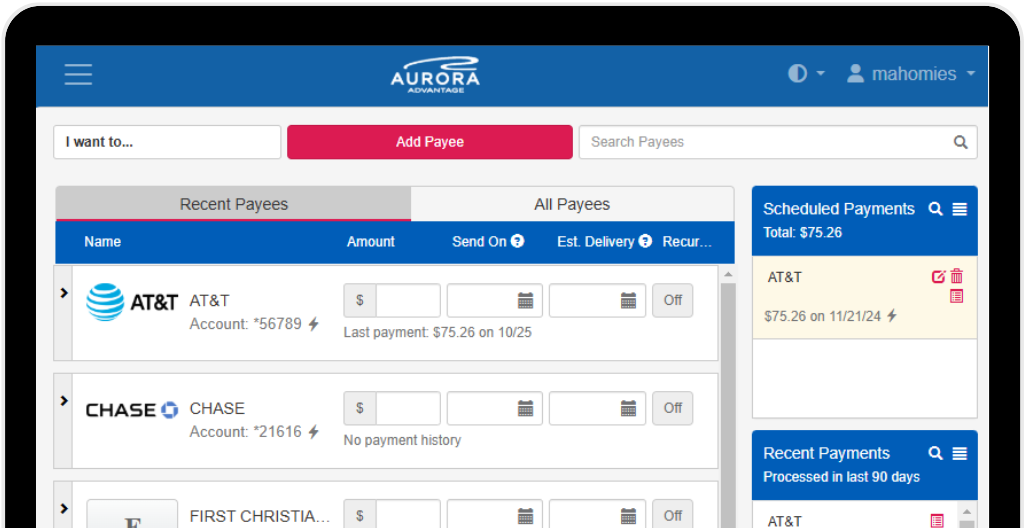The height and width of the screenshot is (528, 1024).
Task: Open the hamburger navigation menu
Action: click(78, 74)
